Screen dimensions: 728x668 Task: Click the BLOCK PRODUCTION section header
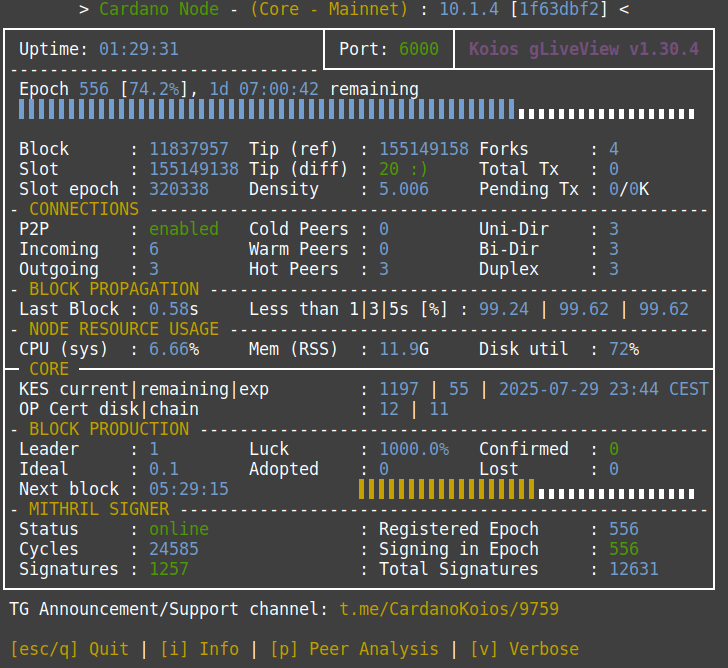[x=109, y=428]
